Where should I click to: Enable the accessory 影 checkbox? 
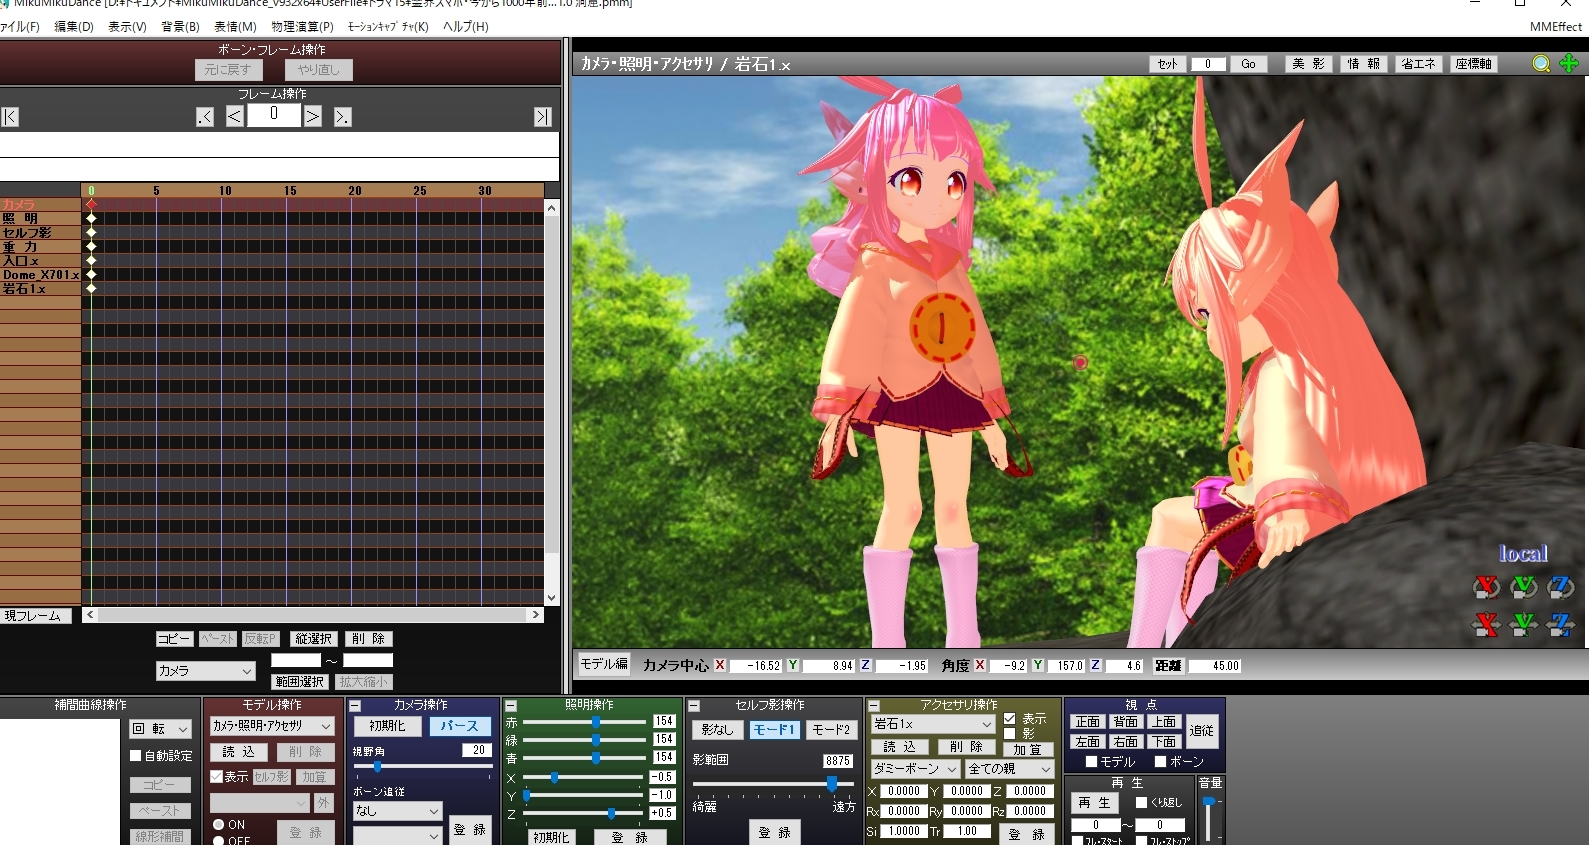(1010, 734)
